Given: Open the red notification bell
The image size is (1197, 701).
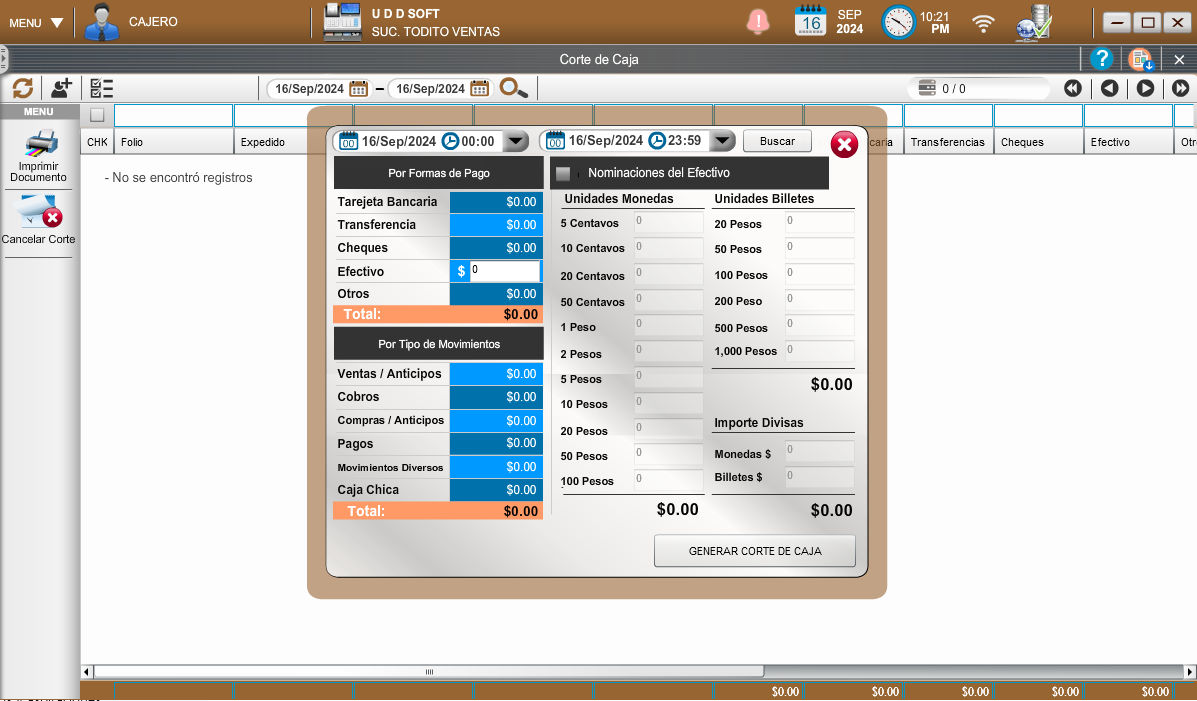Looking at the screenshot, I should coord(758,21).
